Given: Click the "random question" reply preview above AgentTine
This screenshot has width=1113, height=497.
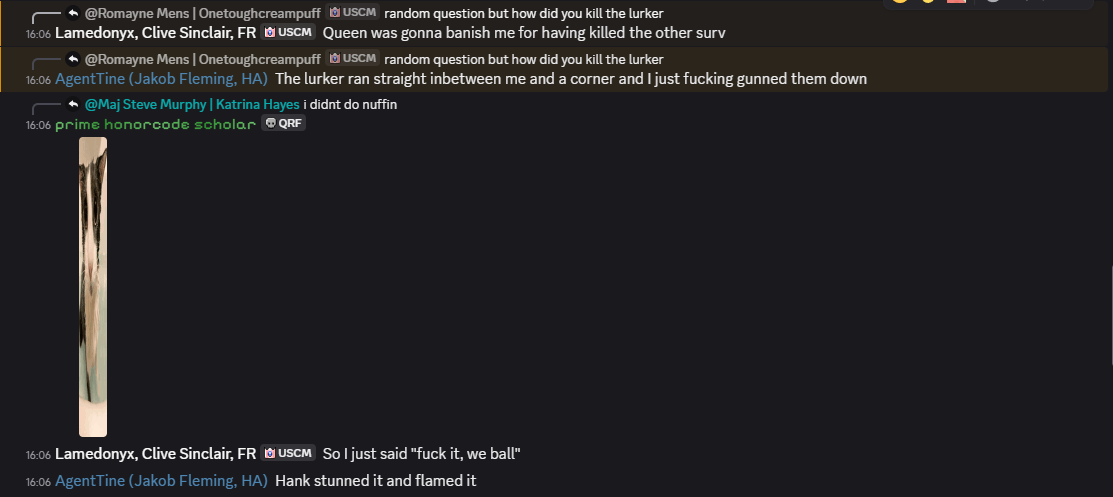Looking at the screenshot, I should tap(523, 59).
